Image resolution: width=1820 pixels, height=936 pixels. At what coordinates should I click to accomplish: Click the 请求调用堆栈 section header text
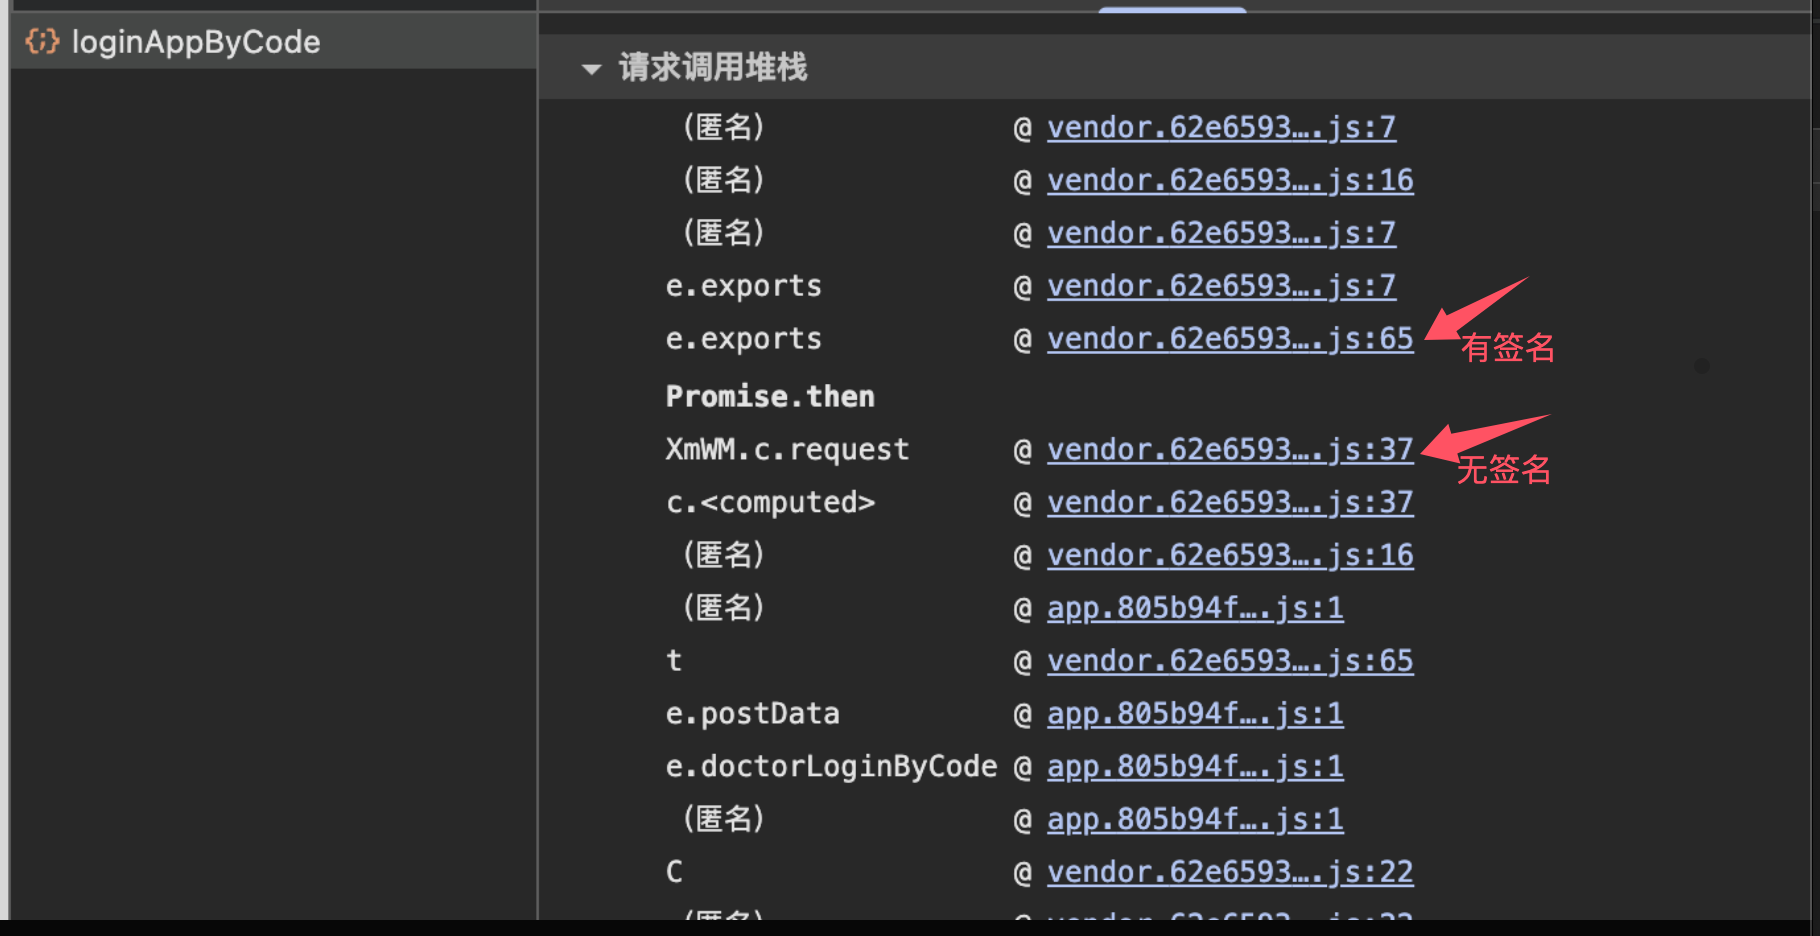point(712,68)
